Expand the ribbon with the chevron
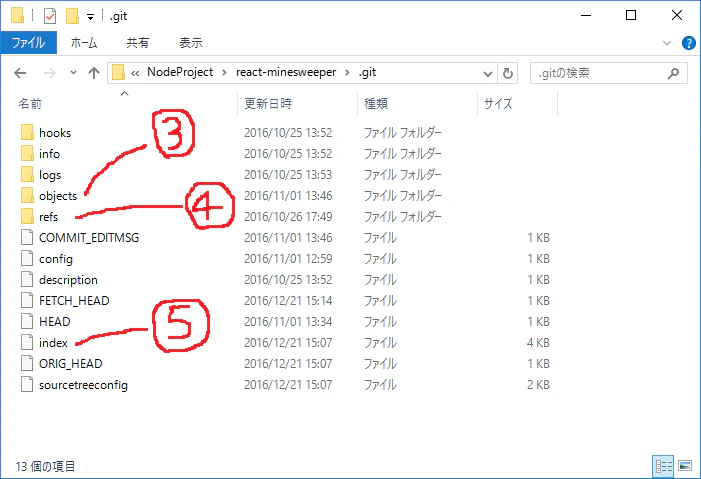This screenshot has width=701, height=479. [x=667, y=43]
